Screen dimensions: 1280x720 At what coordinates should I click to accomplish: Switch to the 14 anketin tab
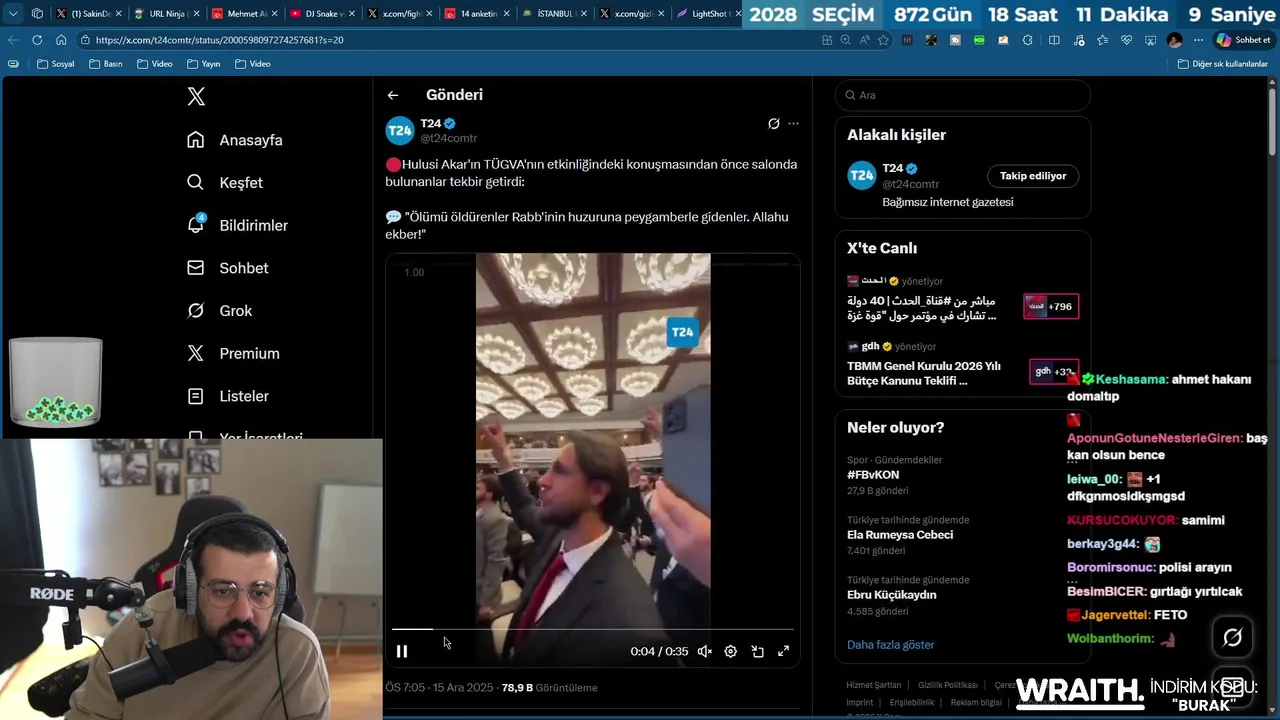click(478, 14)
